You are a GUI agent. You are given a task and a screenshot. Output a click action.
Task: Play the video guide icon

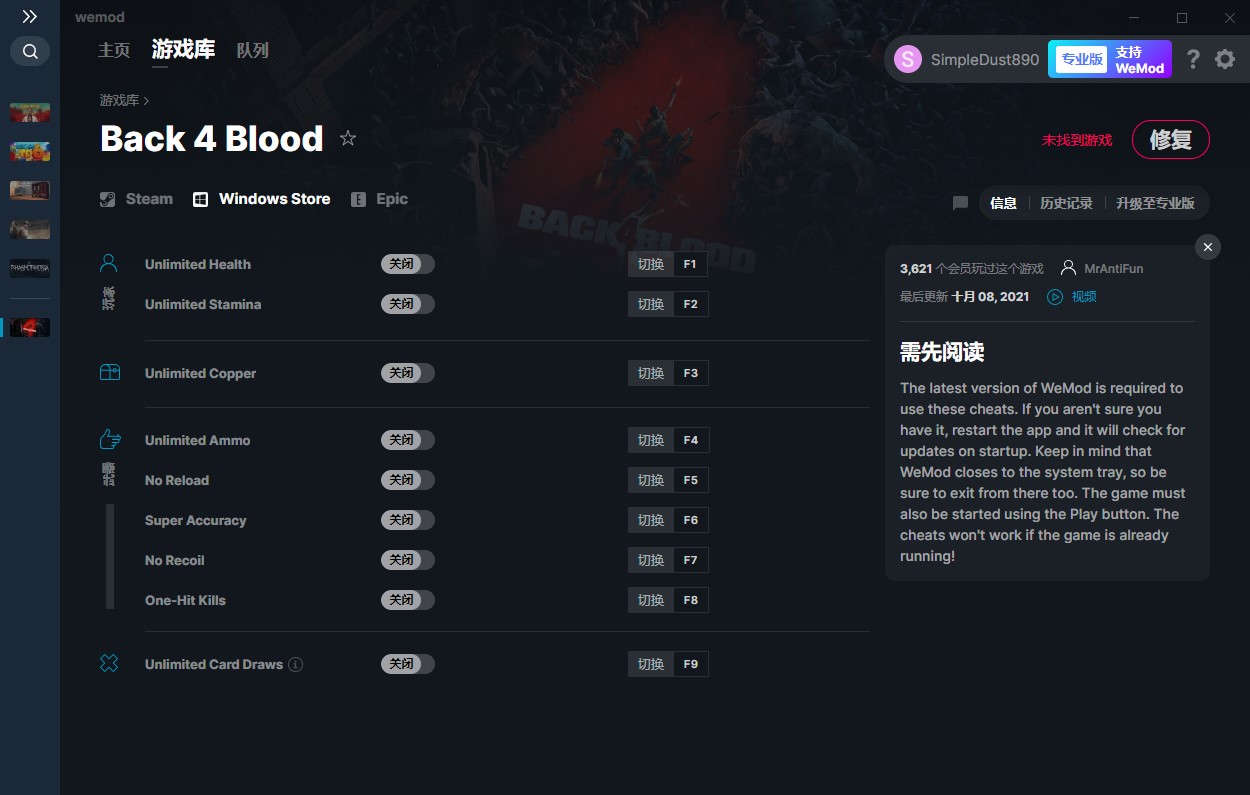pos(1055,296)
